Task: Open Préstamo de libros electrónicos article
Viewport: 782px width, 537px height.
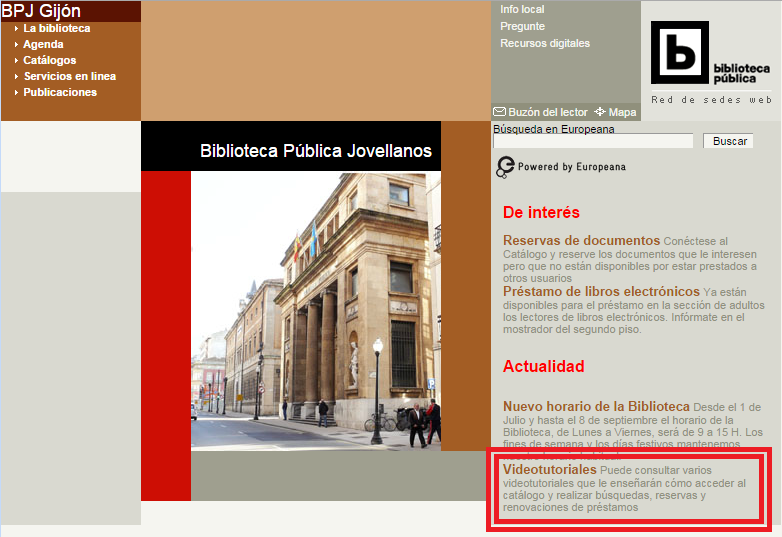Action: click(x=601, y=292)
